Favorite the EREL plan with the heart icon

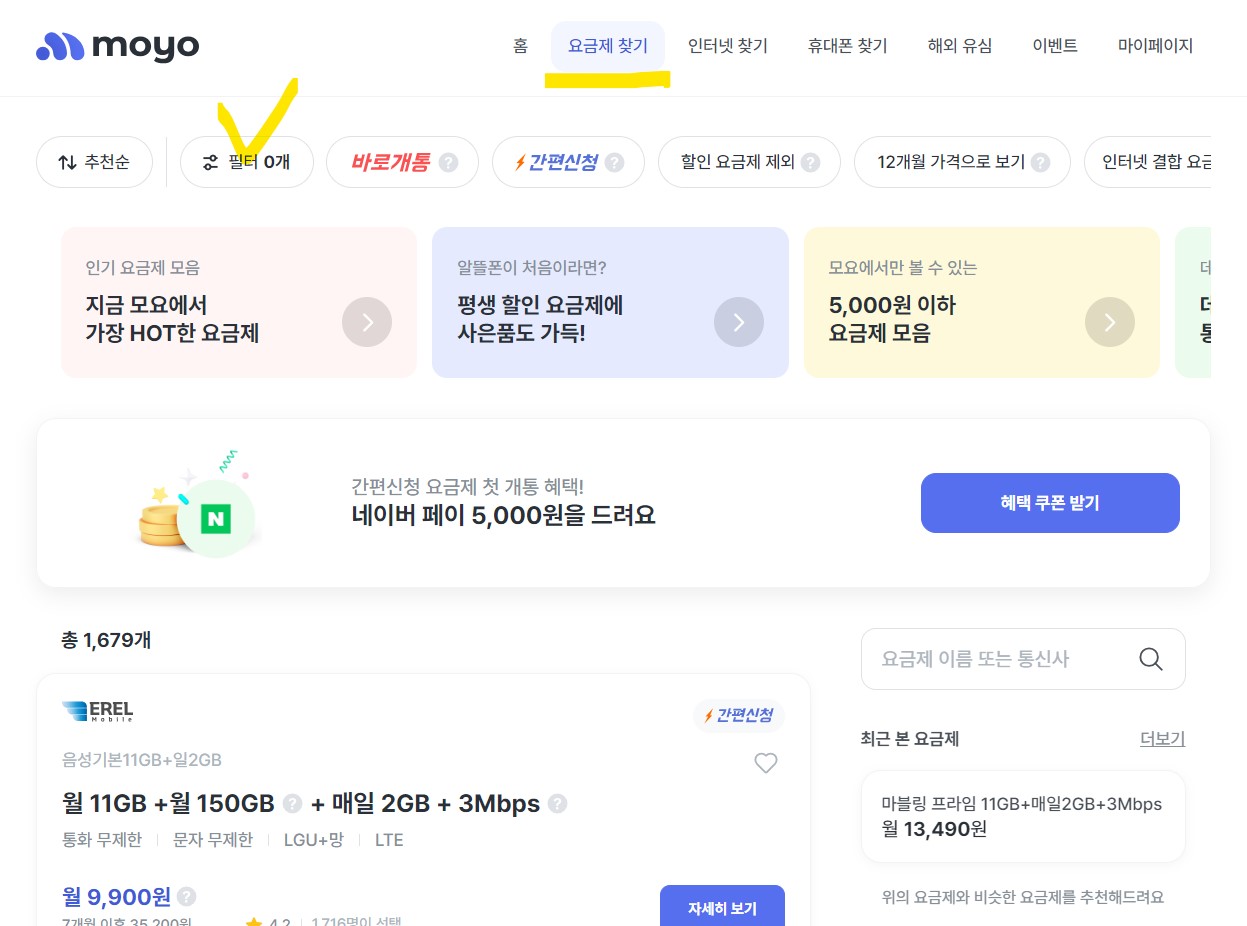click(x=765, y=763)
